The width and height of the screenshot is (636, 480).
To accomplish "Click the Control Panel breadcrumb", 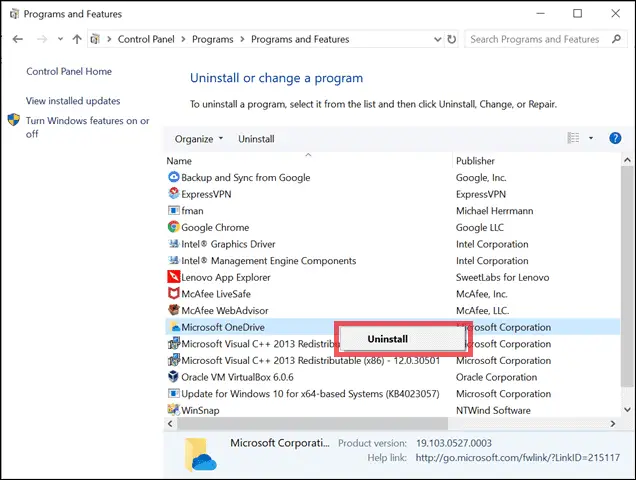I will point(146,39).
